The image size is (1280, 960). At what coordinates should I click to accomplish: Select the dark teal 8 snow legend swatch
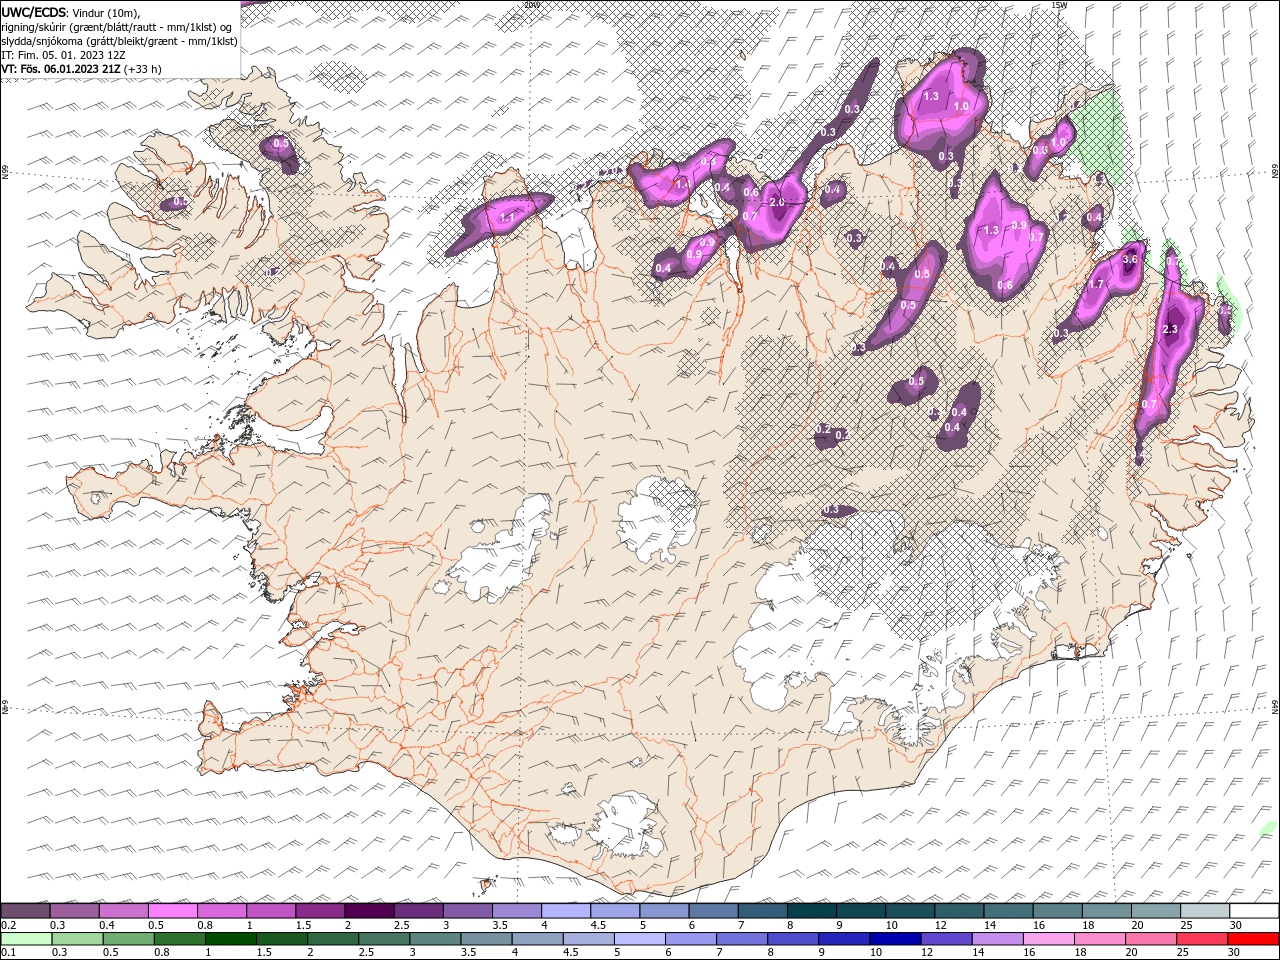[x=811, y=911]
